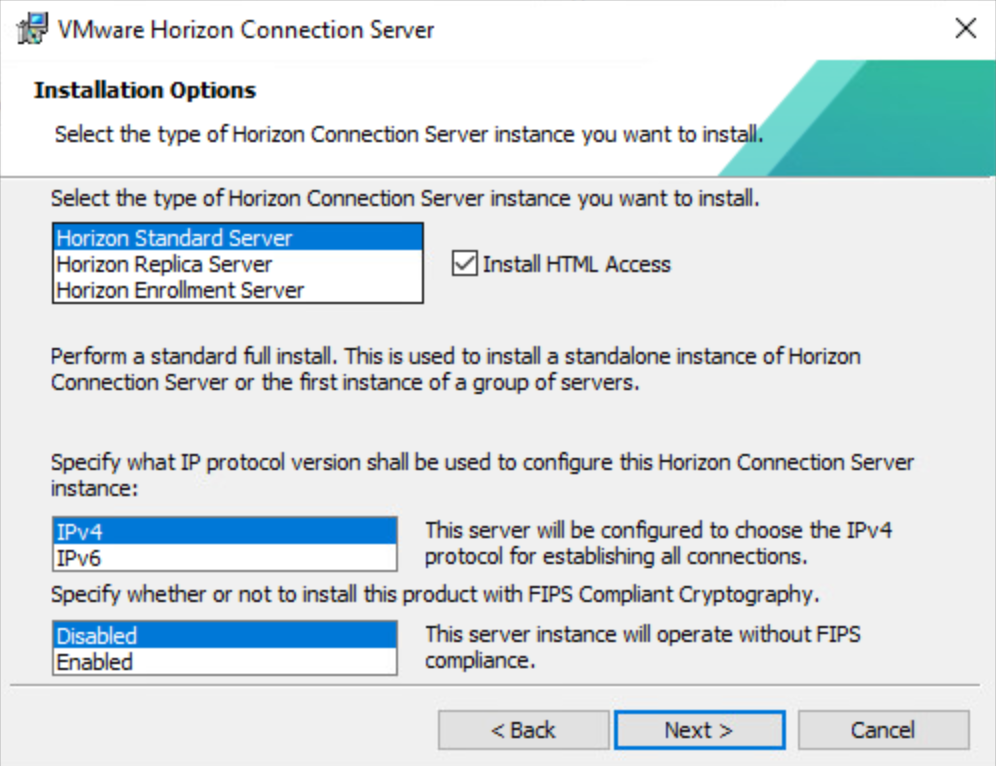Click the Installation Options heading
The image size is (996, 766).
point(145,90)
